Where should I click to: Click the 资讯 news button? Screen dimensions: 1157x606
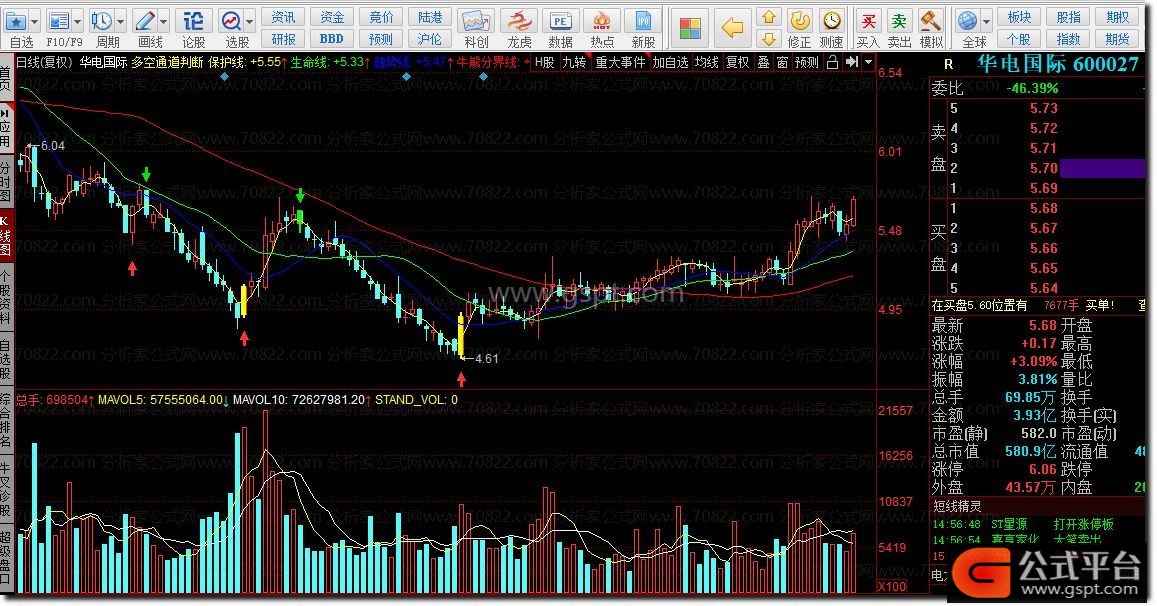click(283, 17)
